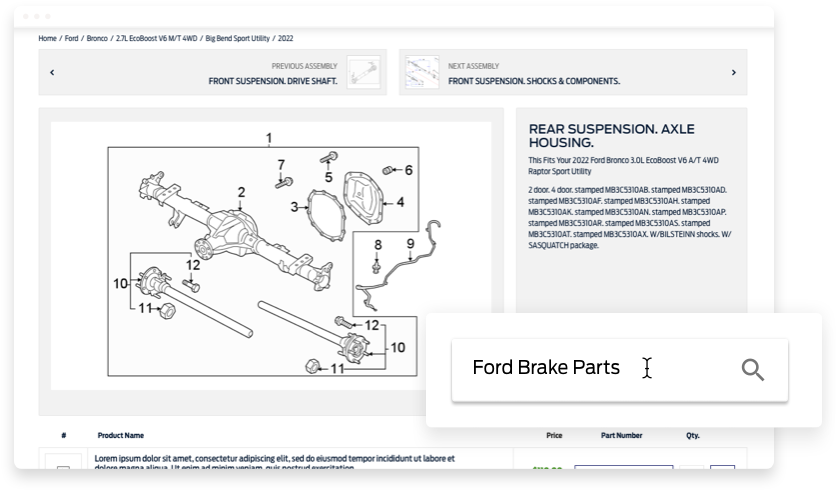Select part 4 differential cover callout
Screen dimensions: 838x491
point(400,202)
